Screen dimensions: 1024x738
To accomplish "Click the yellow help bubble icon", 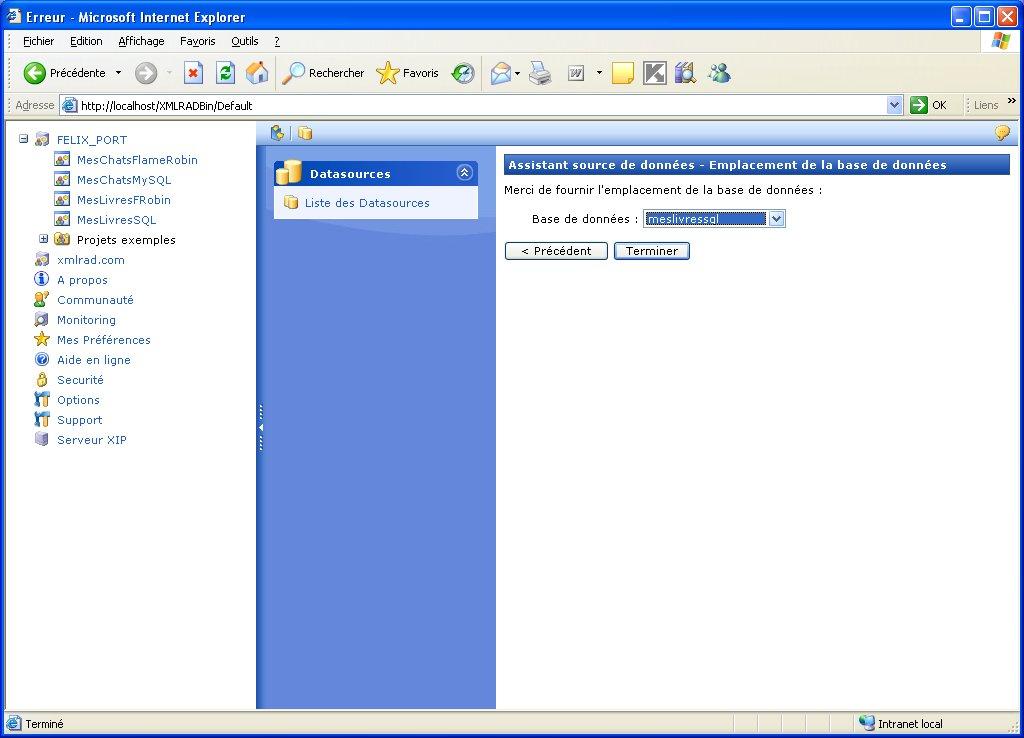I will [1002, 133].
